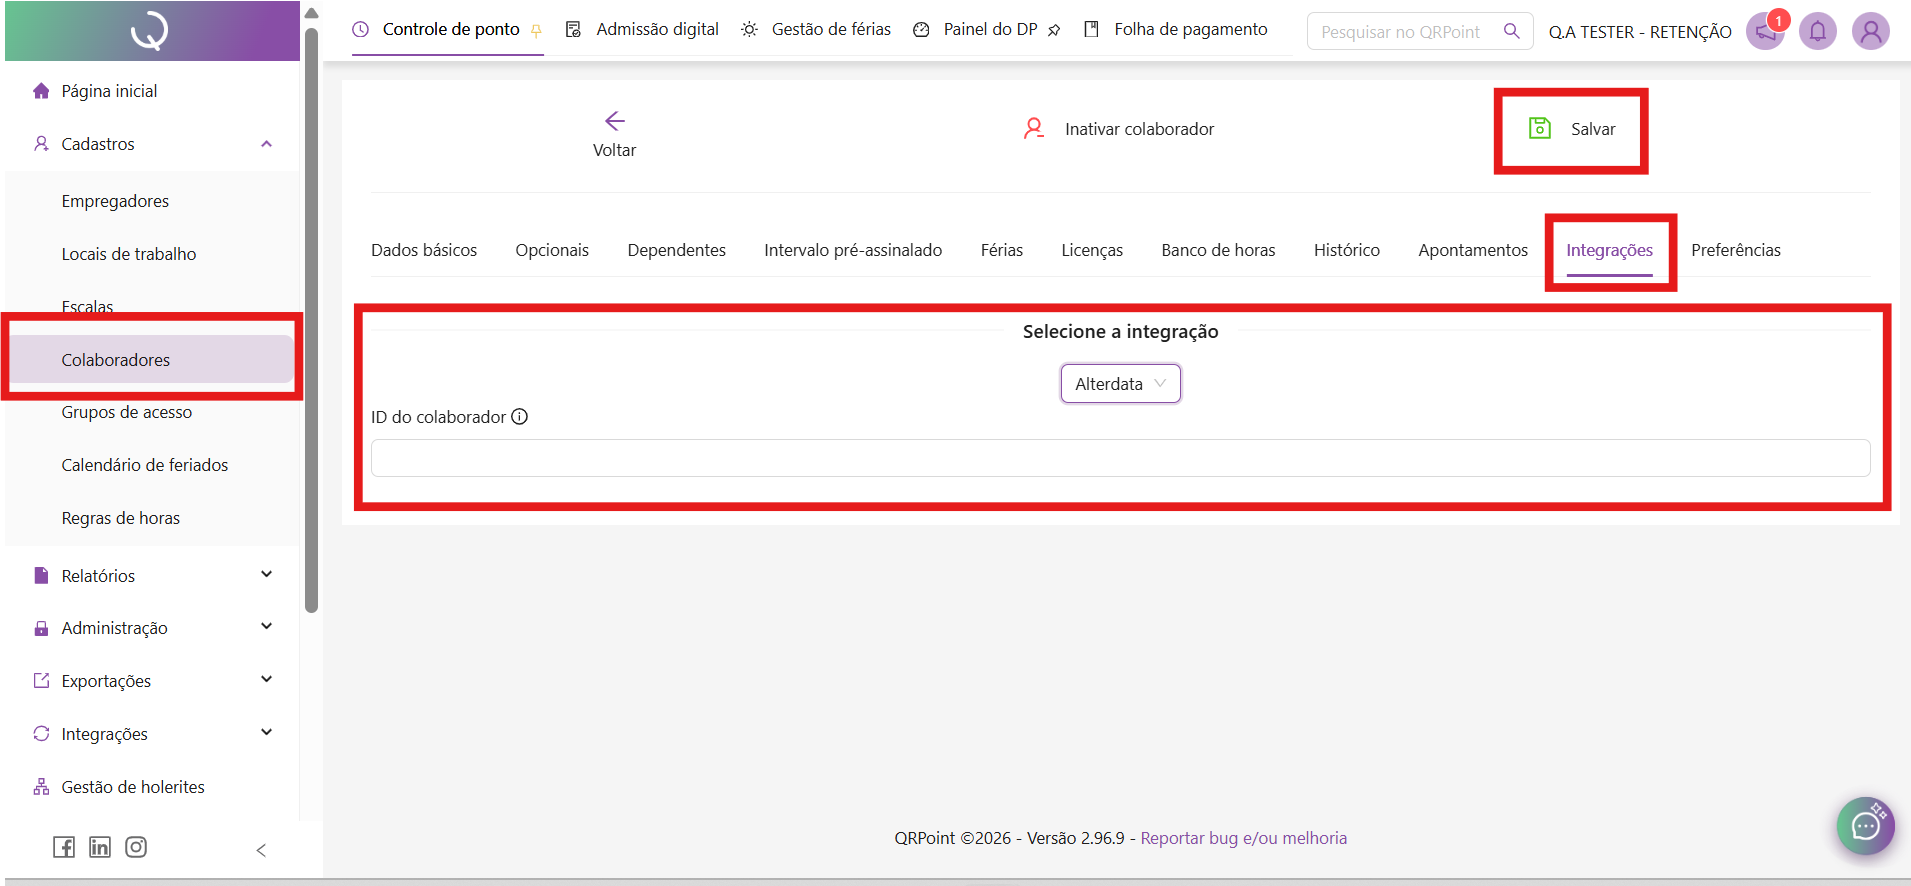
Task: Click the Voltar back arrow icon
Action: coord(614,121)
